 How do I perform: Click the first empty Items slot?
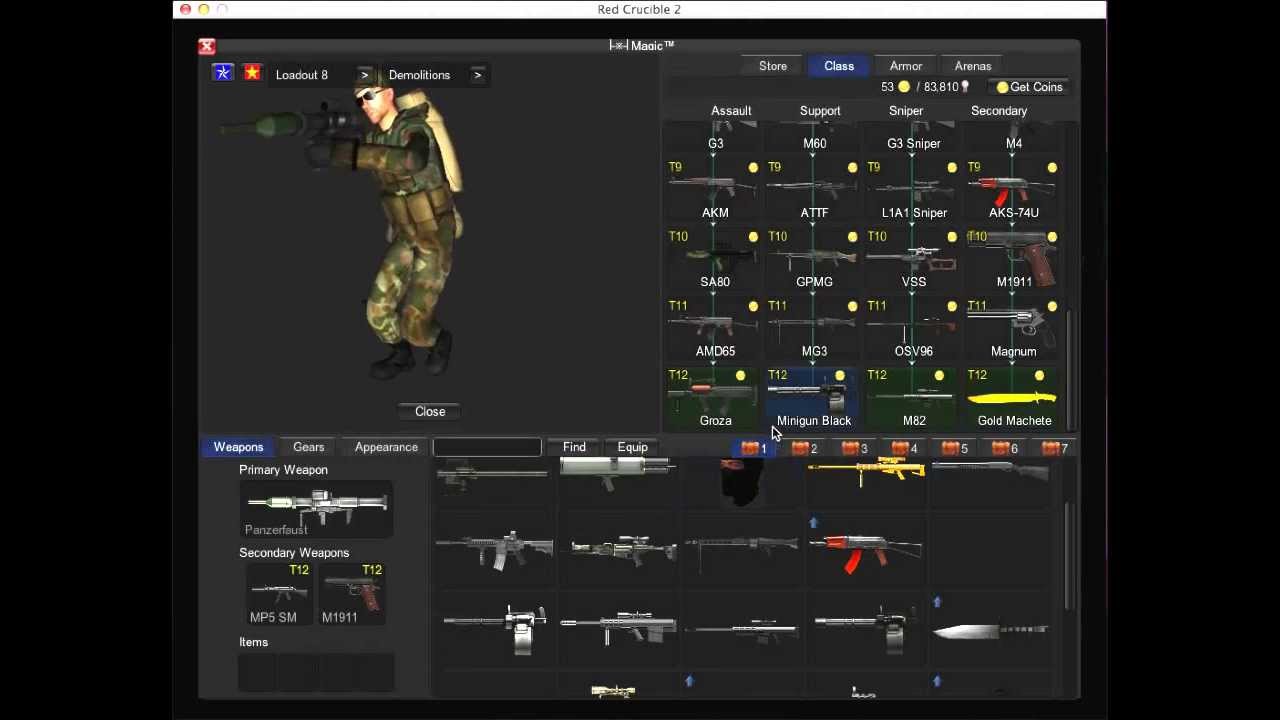pos(257,672)
